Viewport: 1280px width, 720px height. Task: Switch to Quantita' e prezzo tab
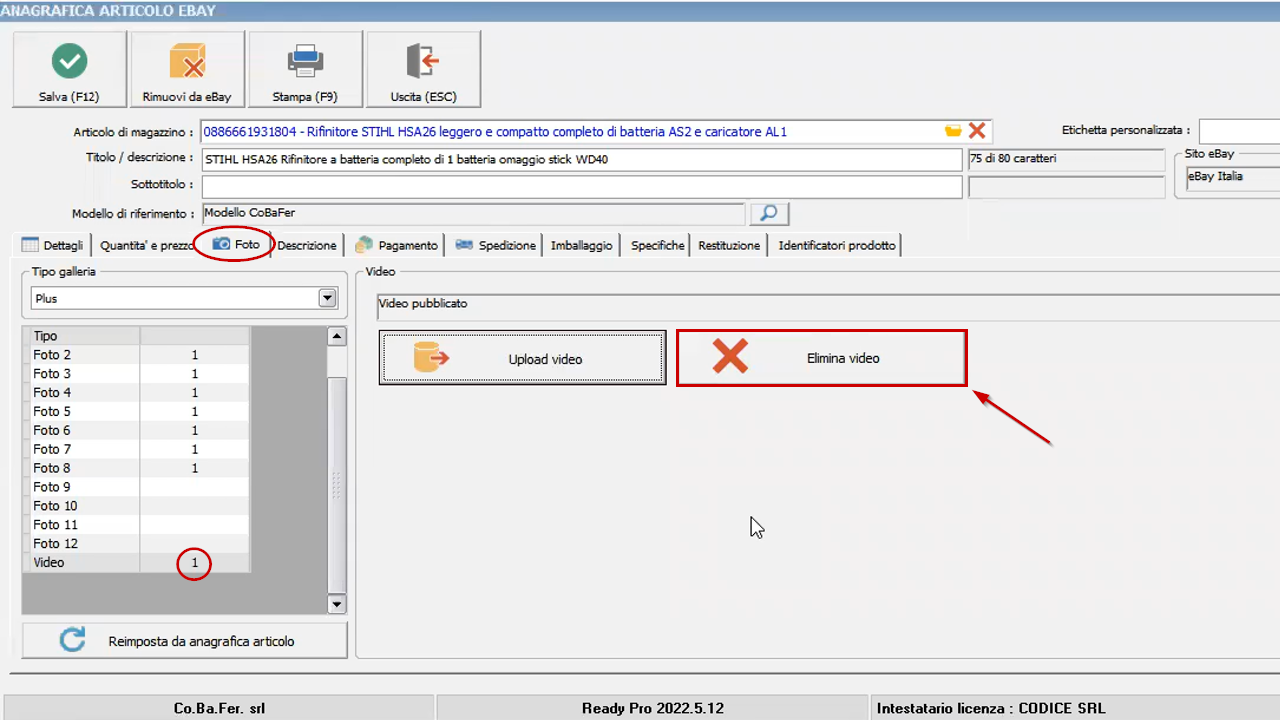146,245
